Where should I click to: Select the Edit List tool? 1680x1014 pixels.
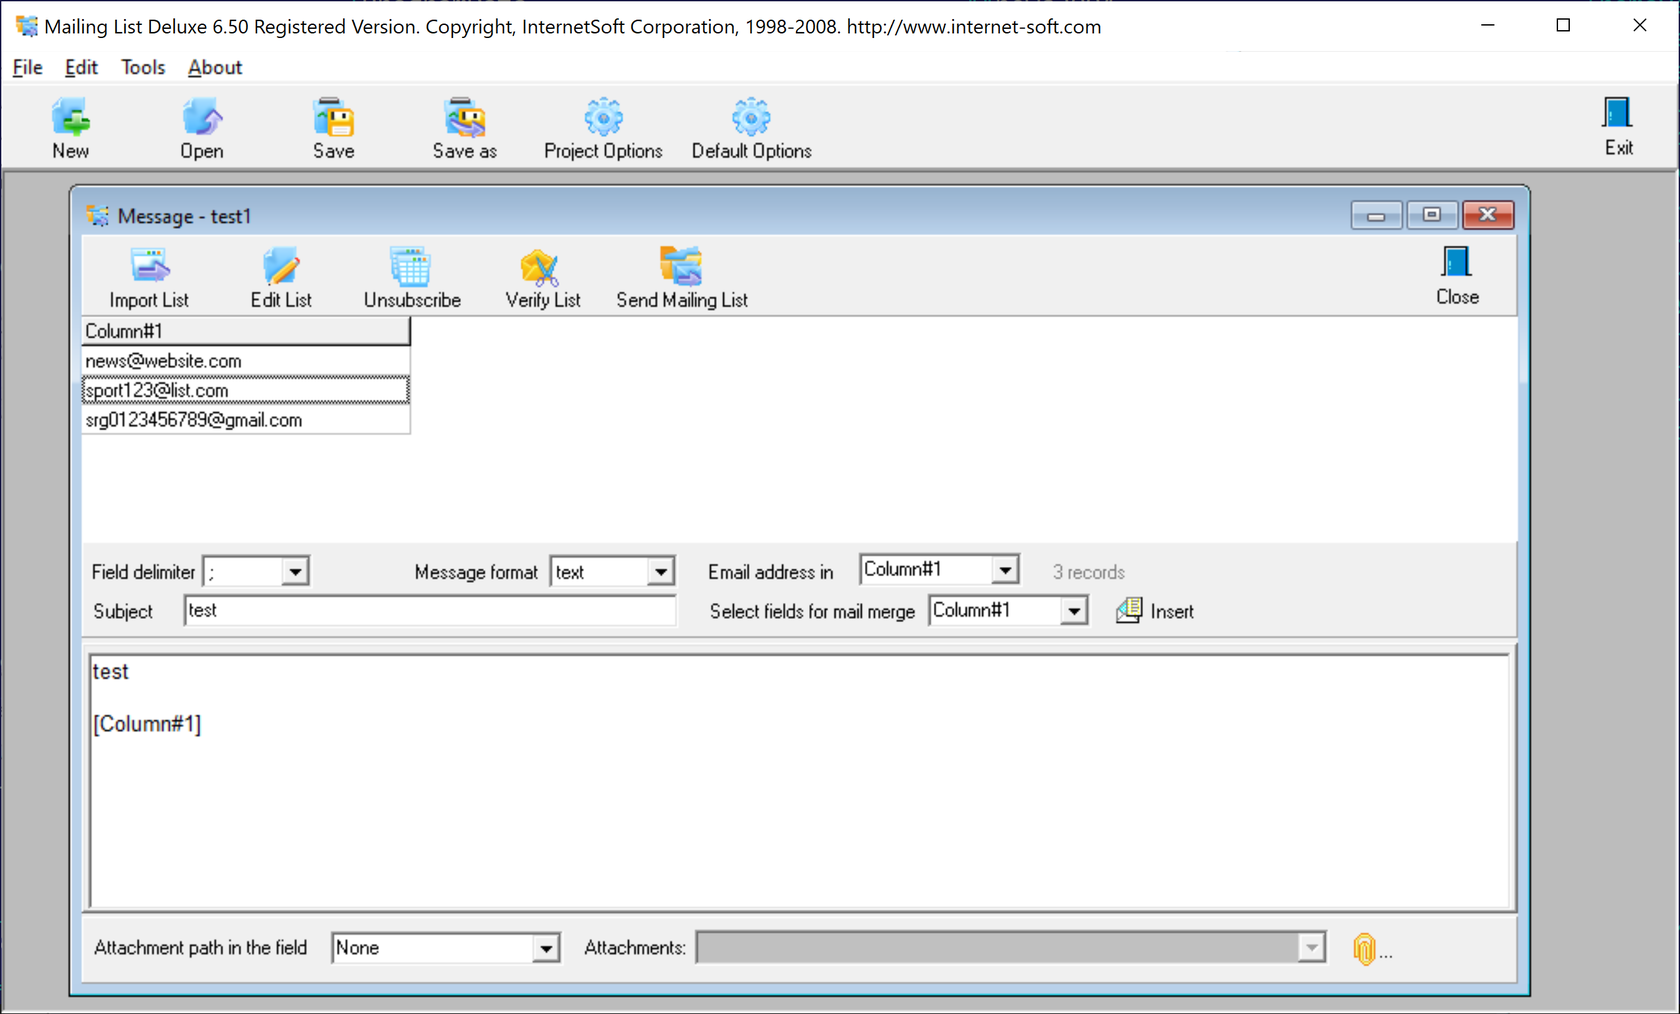[x=281, y=276]
